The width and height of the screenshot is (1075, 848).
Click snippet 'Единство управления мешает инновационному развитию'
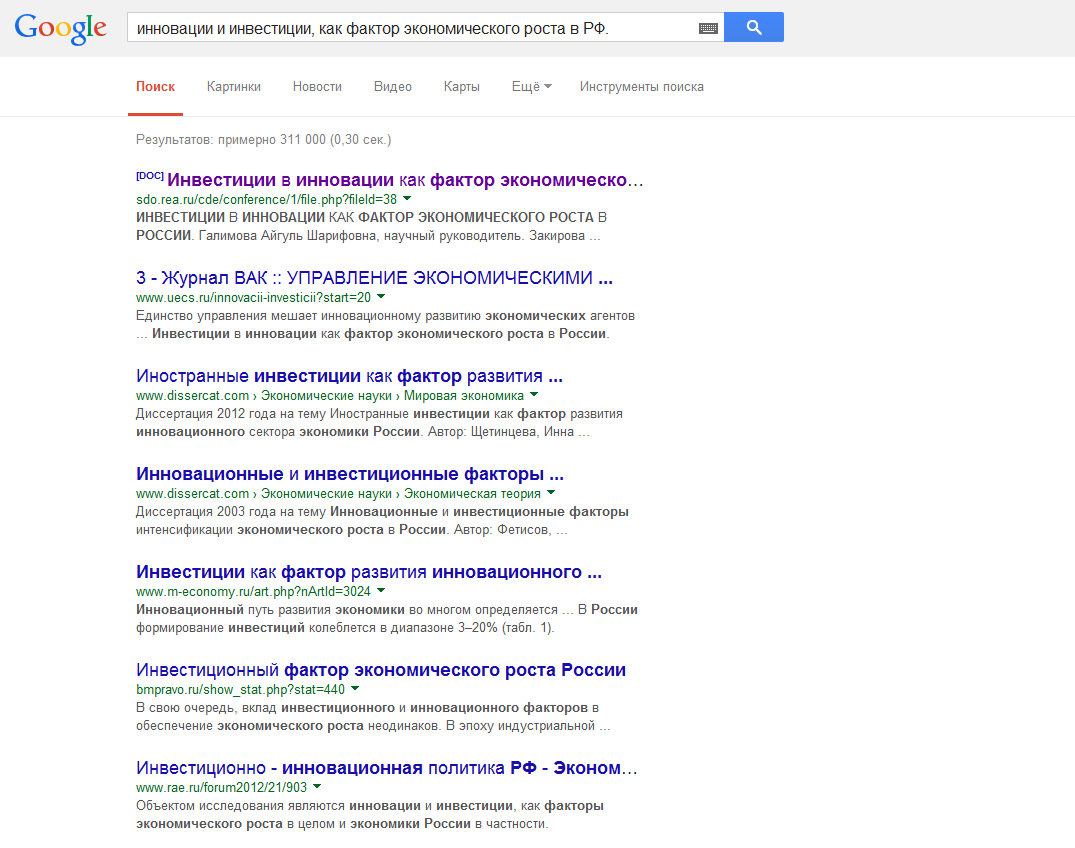[x=309, y=316]
